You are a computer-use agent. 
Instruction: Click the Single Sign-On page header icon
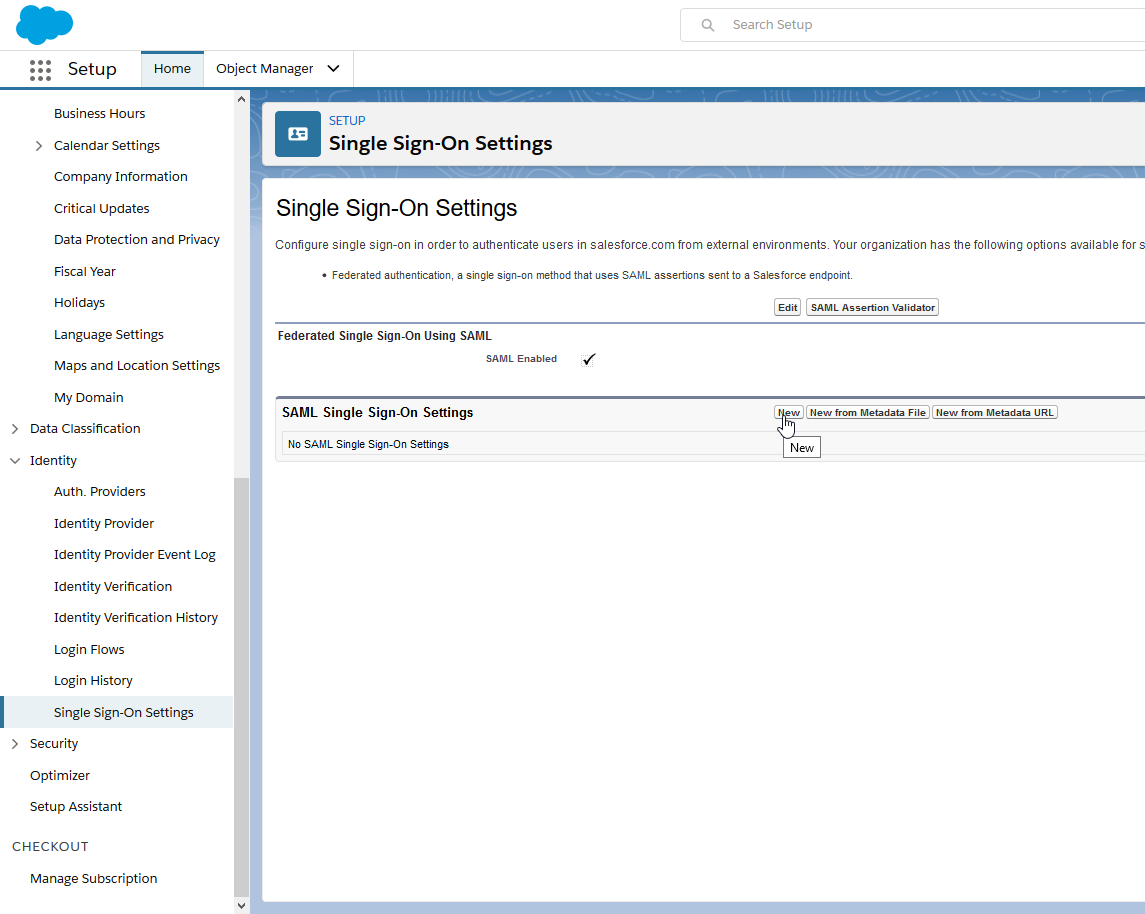298,134
